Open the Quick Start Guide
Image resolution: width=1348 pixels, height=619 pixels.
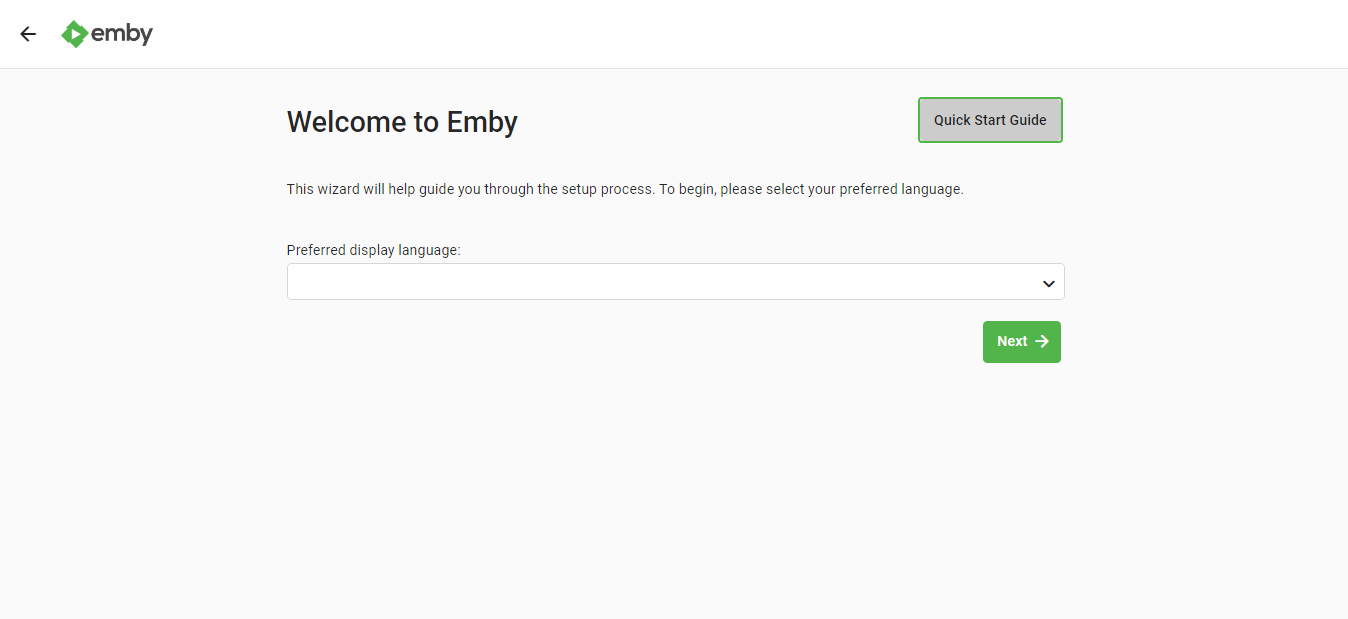990,120
